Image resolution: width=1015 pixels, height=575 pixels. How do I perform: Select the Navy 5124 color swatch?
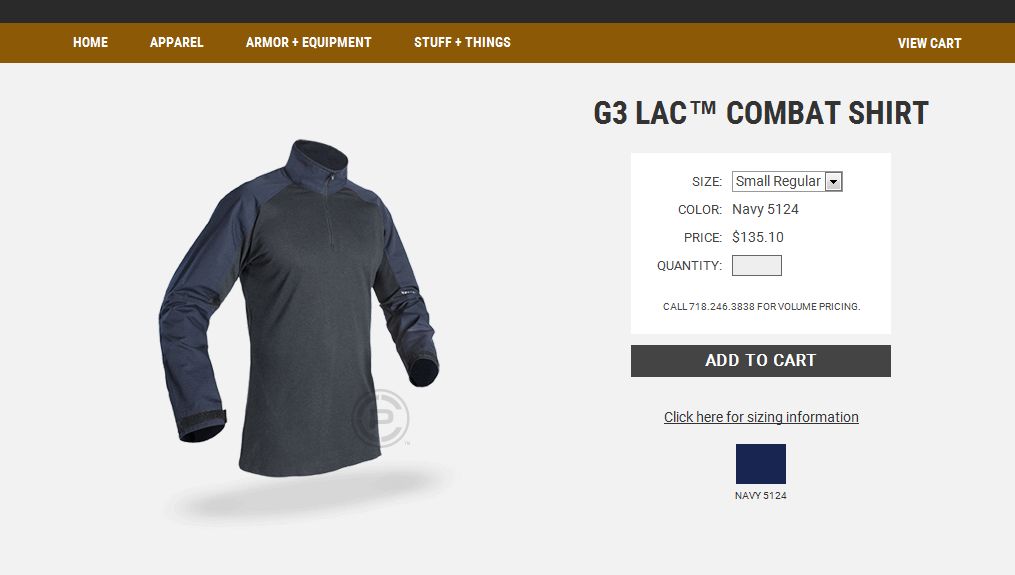coord(761,464)
